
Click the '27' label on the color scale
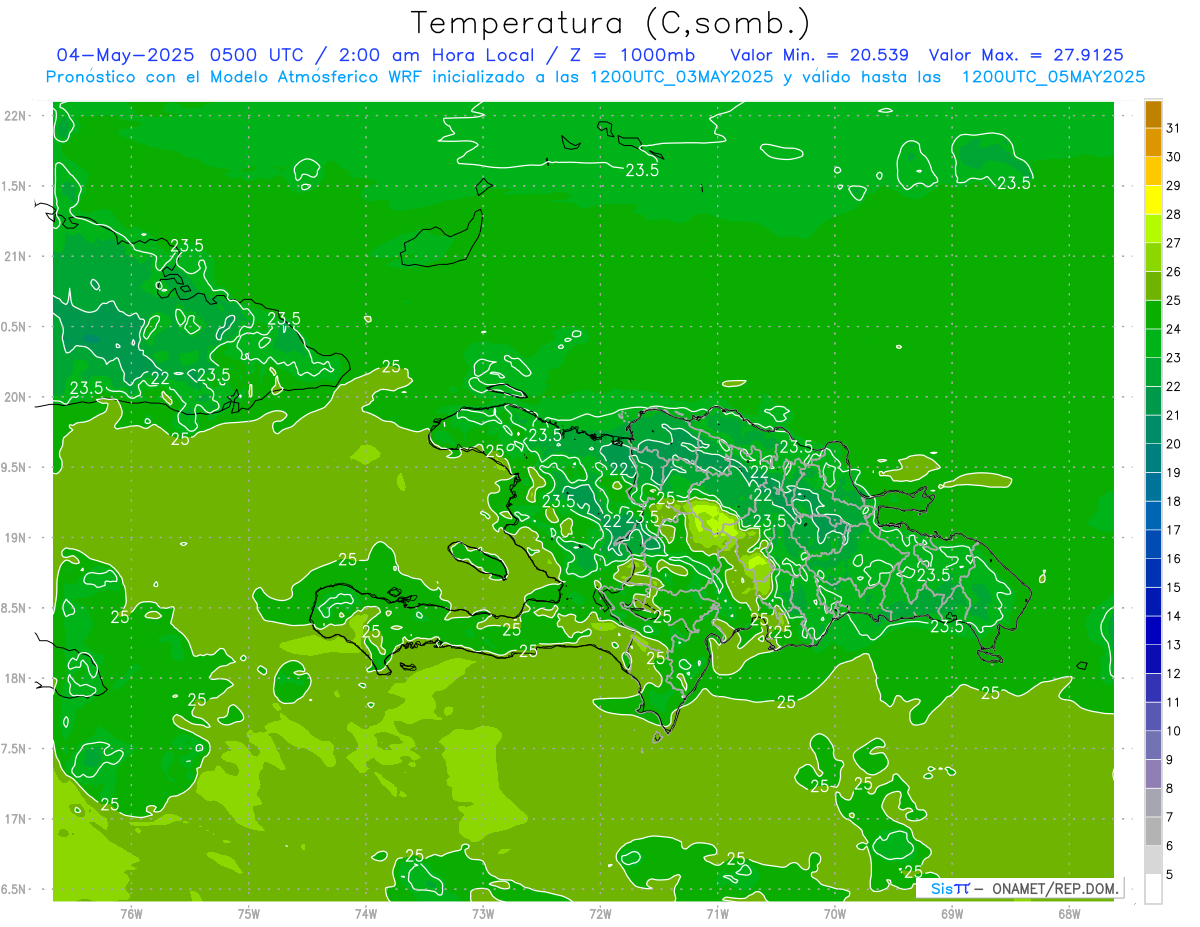tap(1174, 243)
